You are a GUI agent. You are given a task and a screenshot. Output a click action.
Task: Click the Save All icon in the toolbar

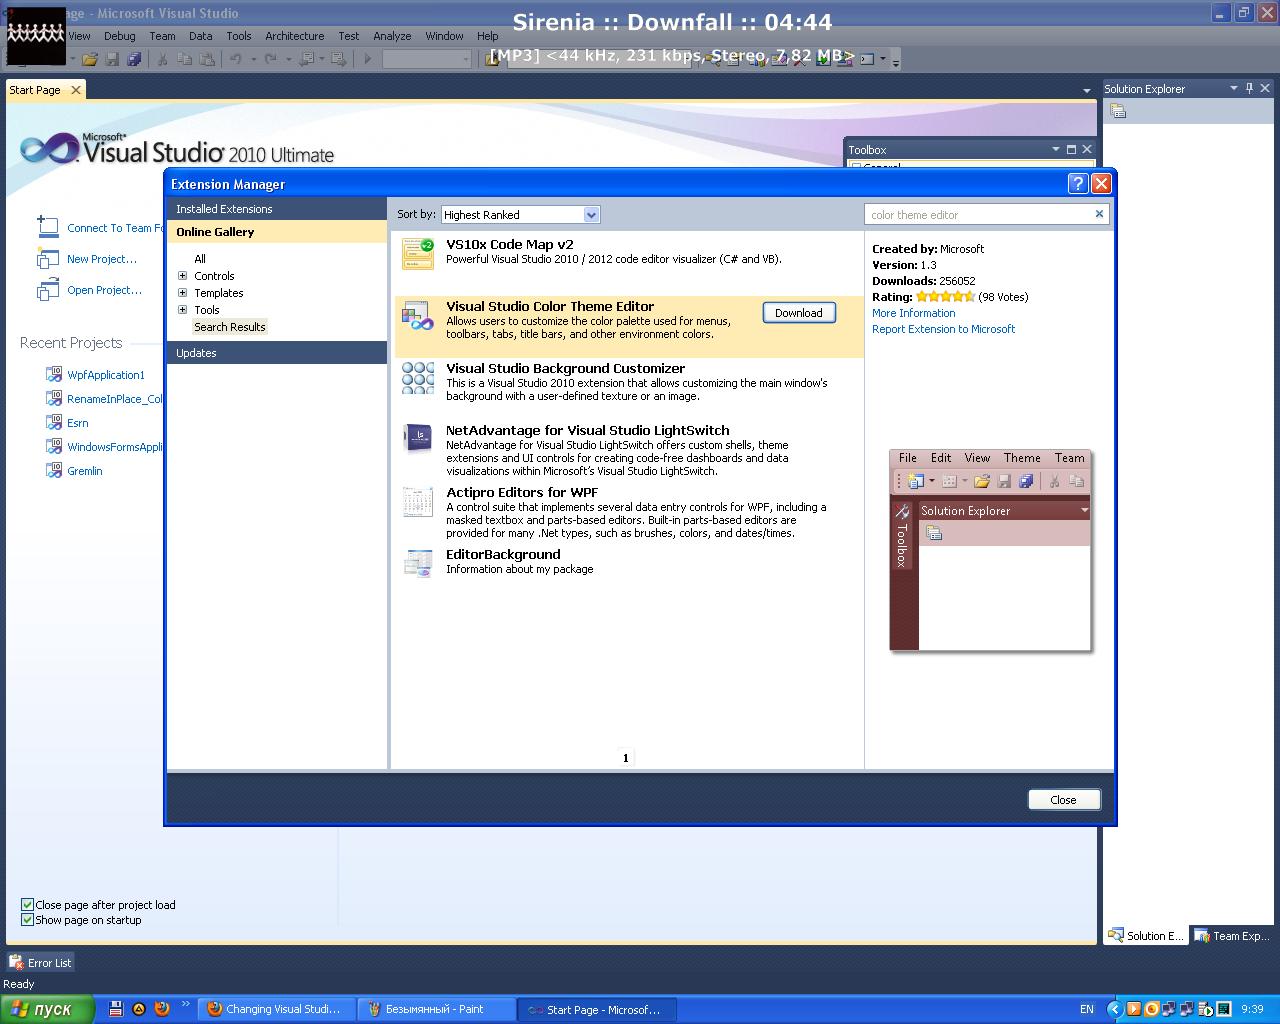pyautogui.click(x=134, y=59)
